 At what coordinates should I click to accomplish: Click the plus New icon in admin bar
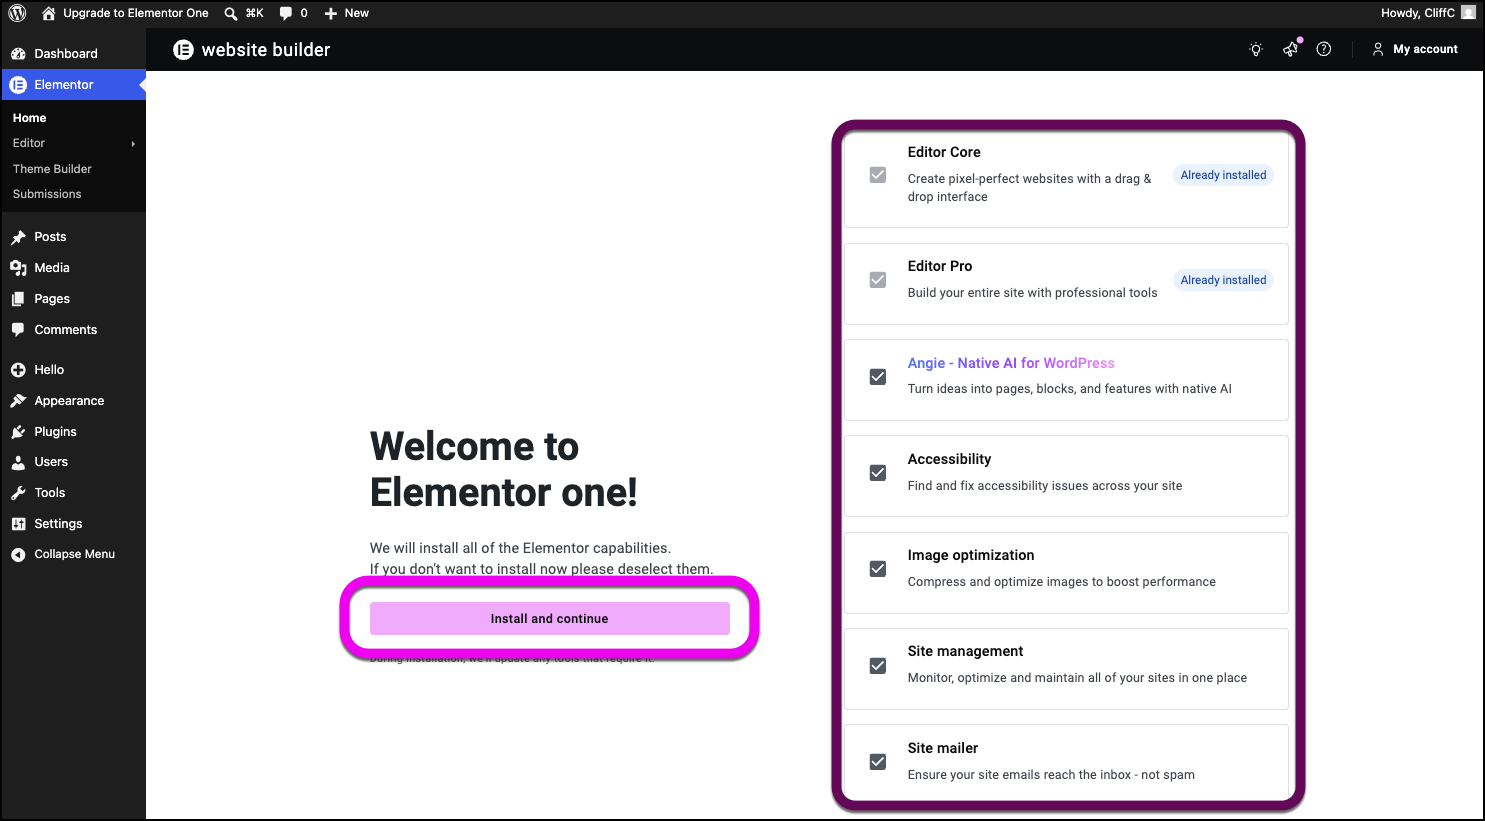(x=331, y=13)
